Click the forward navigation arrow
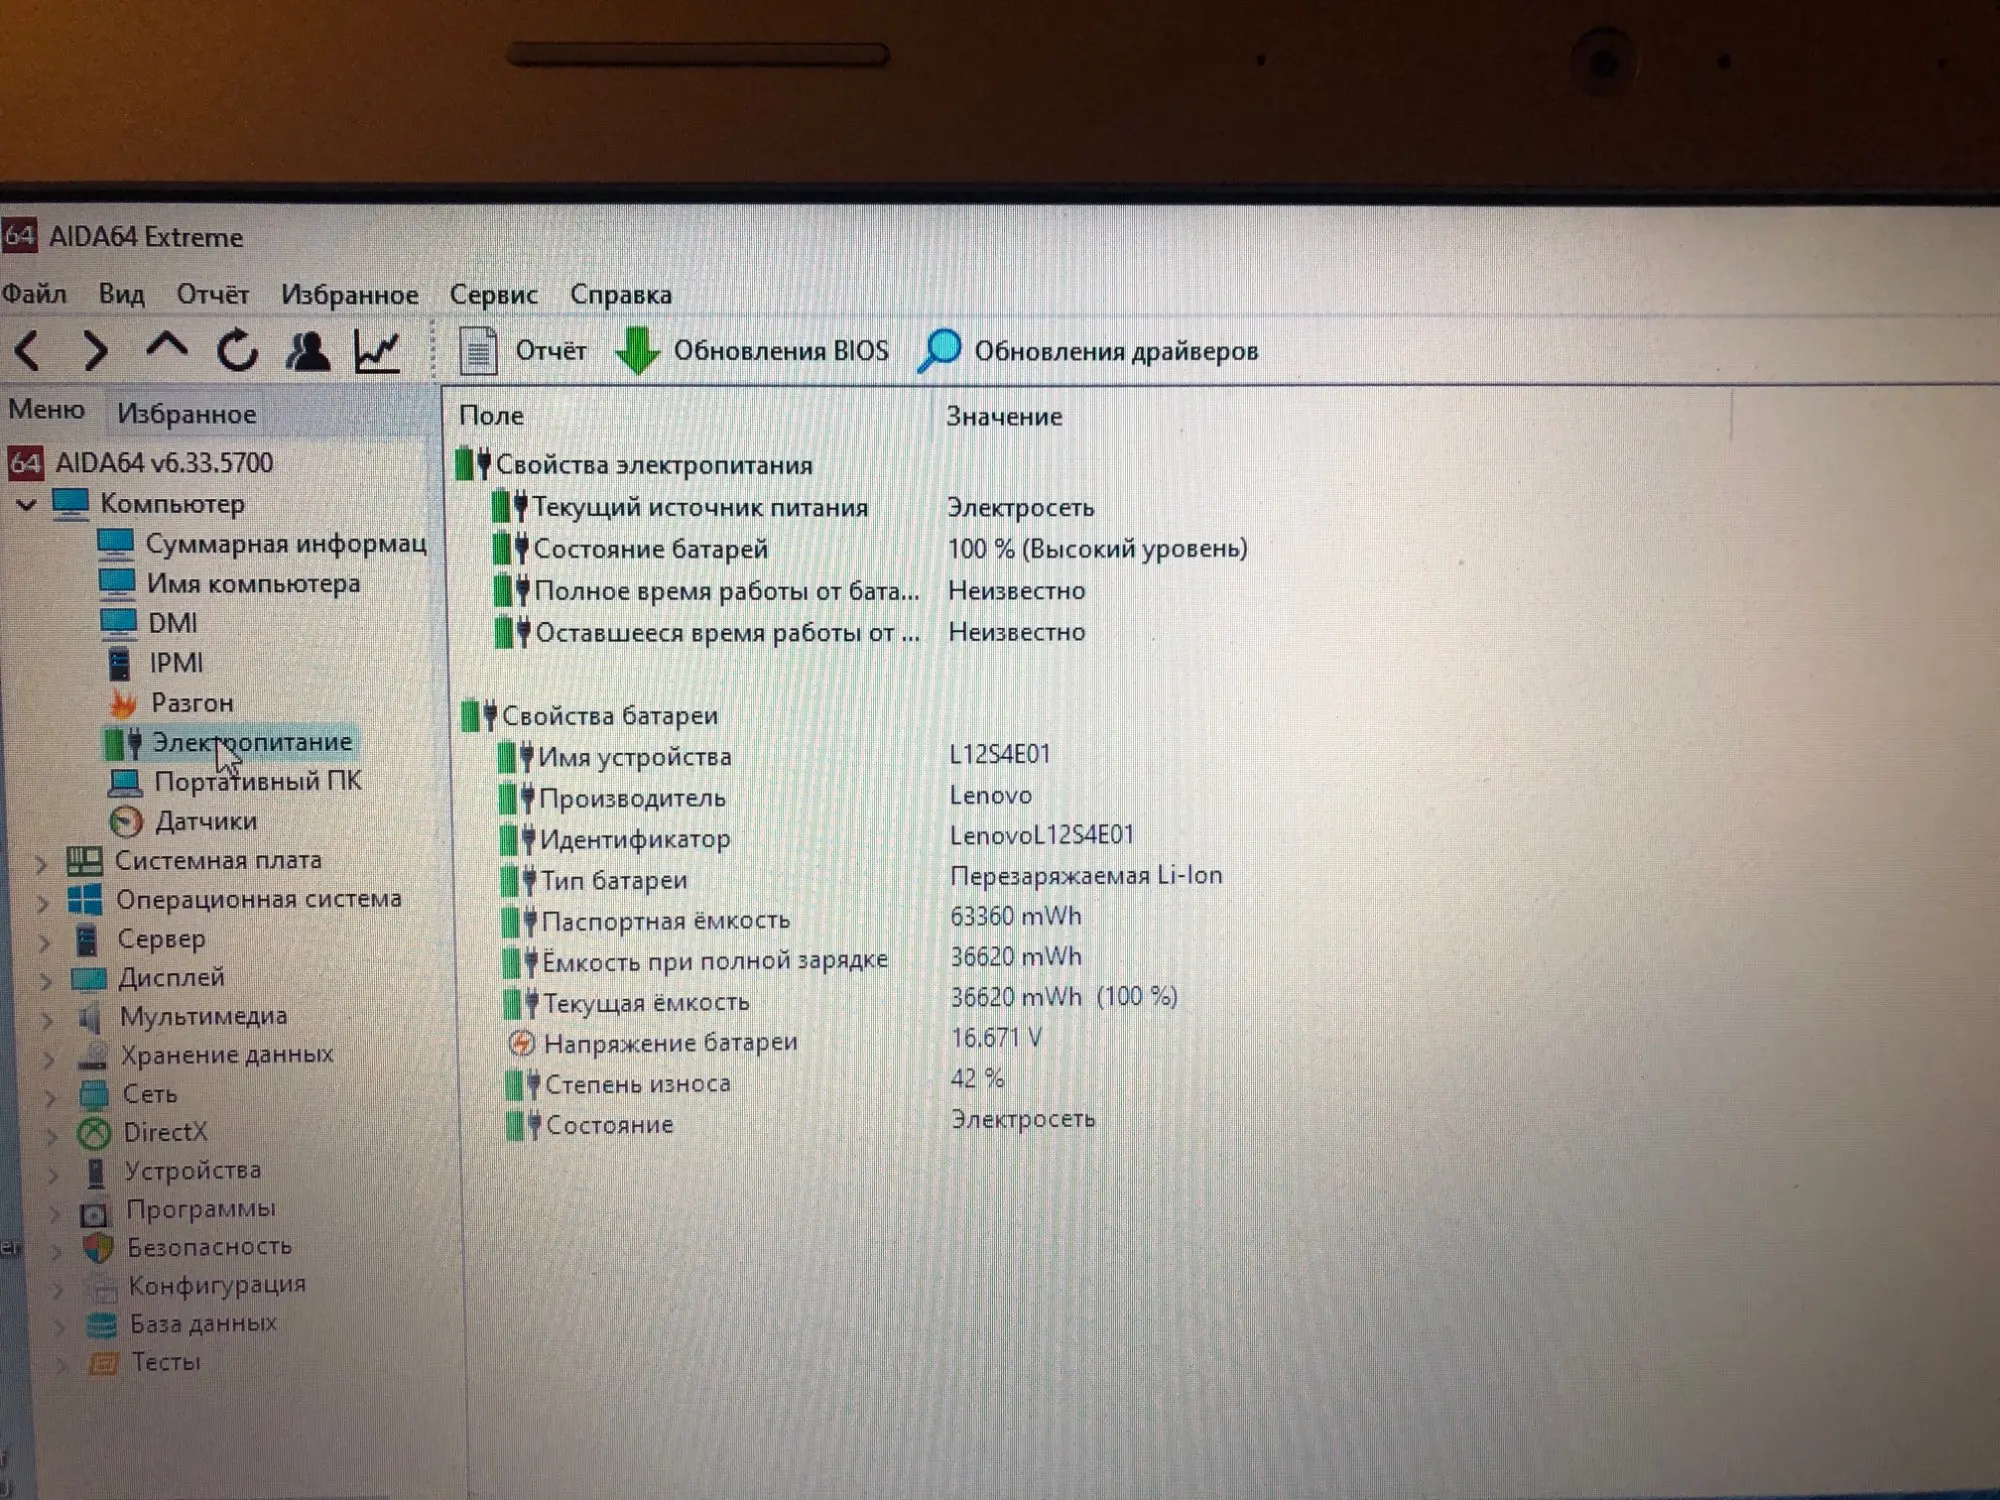The width and height of the screenshot is (2000, 1500). click(x=95, y=351)
